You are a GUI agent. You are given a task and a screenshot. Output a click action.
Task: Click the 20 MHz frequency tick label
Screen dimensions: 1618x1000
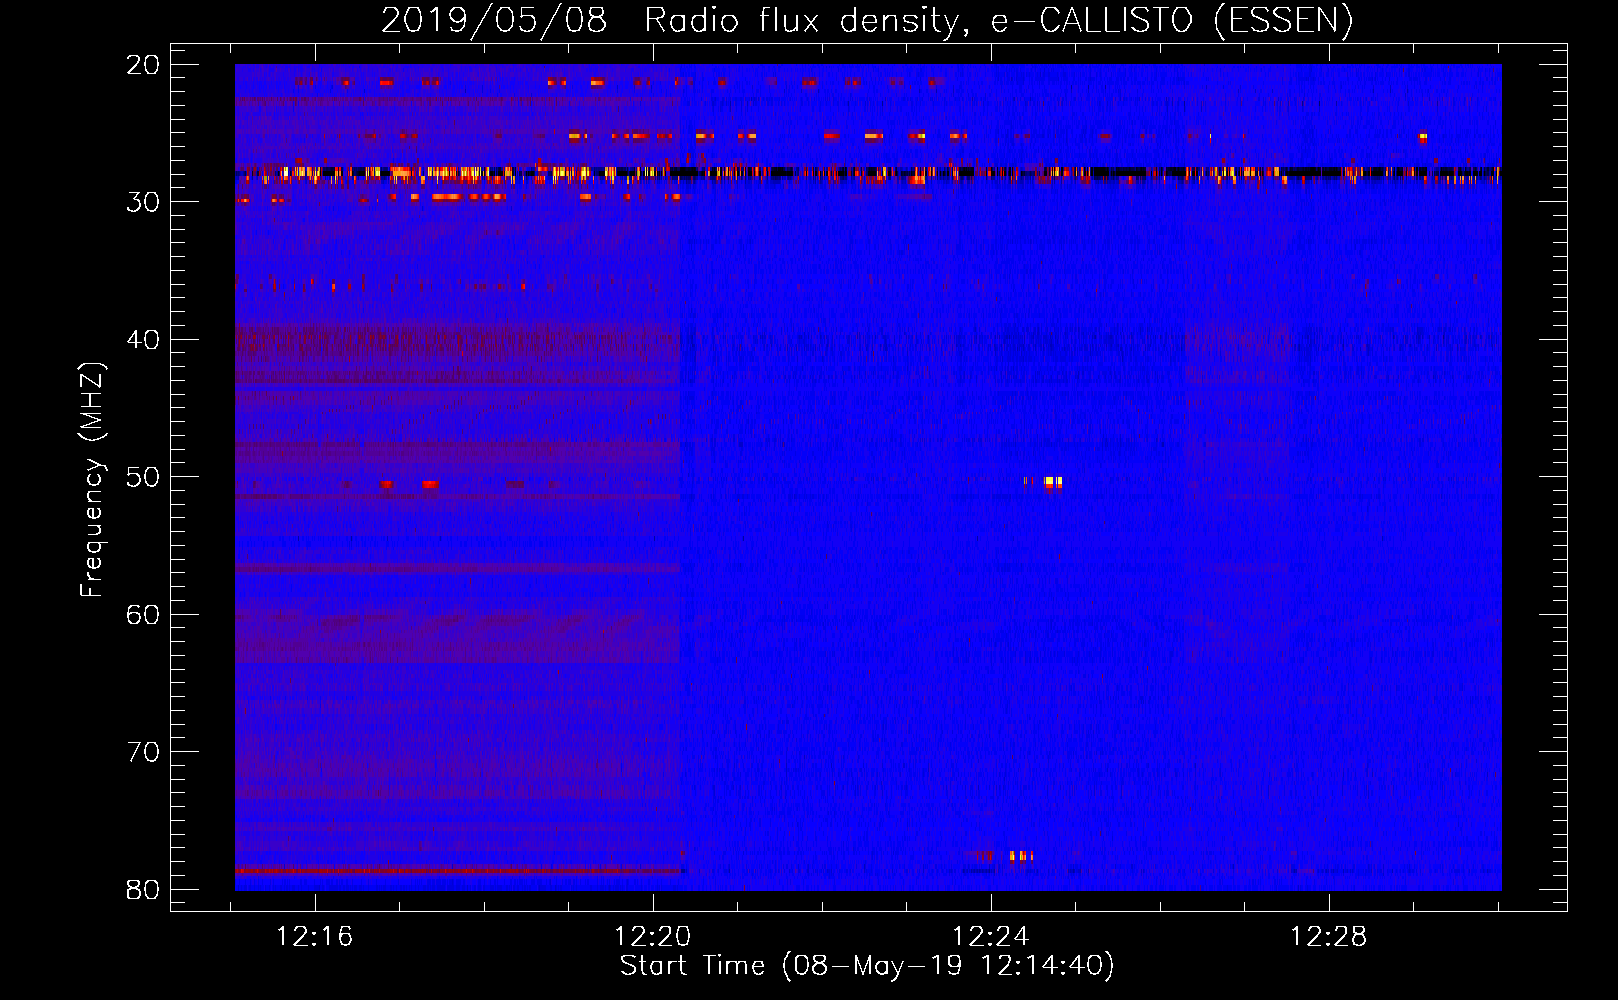[143, 65]
